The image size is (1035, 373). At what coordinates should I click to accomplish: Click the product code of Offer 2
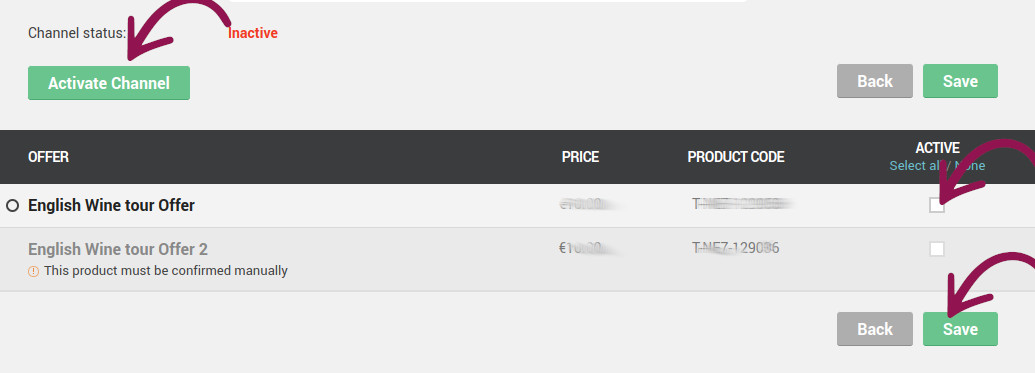(735, 248)
